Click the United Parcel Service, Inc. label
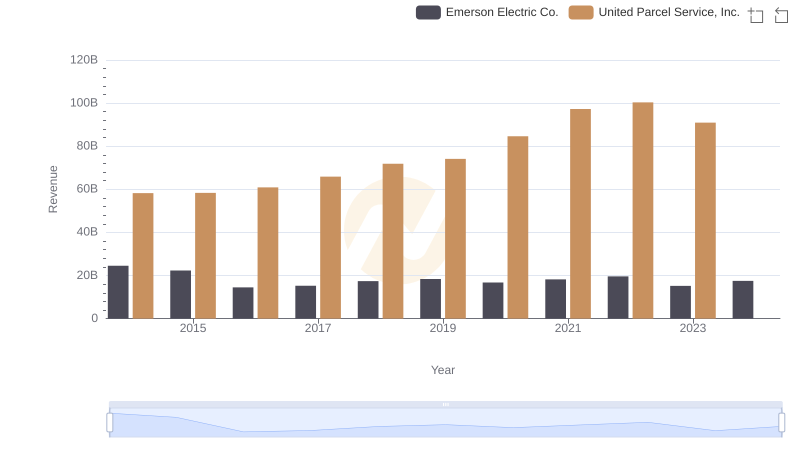 coord(669,12)
